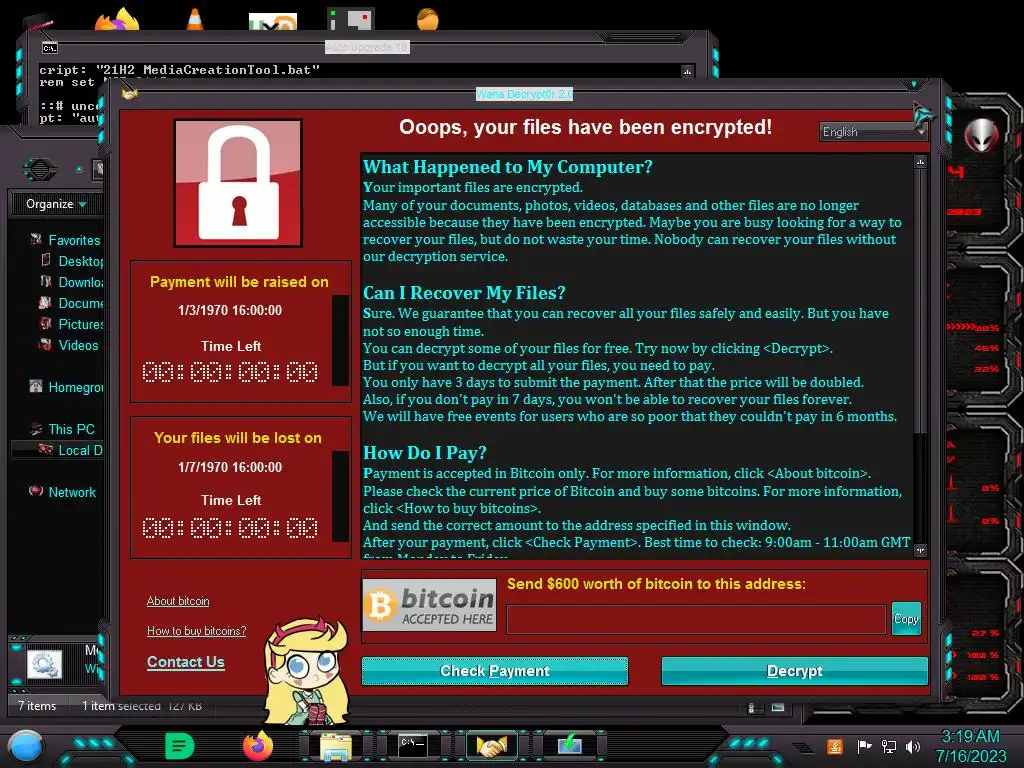The height and width of the screenshot is (768, 1024).
Task: Click the Explorer back navigation button
Action: pyautogui.click(x=40, y=170)
